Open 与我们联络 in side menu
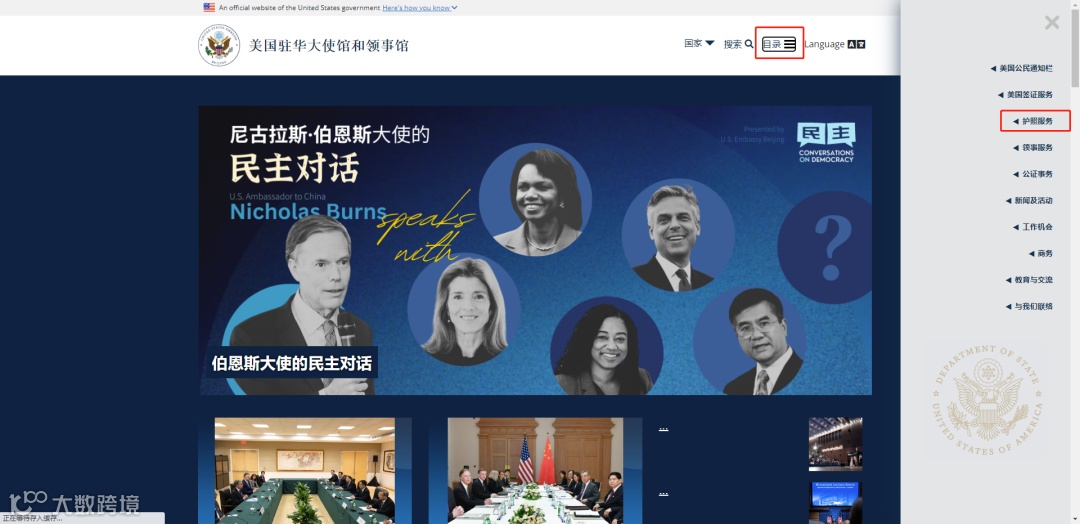1080x524 pixels. pos(1029,306)
